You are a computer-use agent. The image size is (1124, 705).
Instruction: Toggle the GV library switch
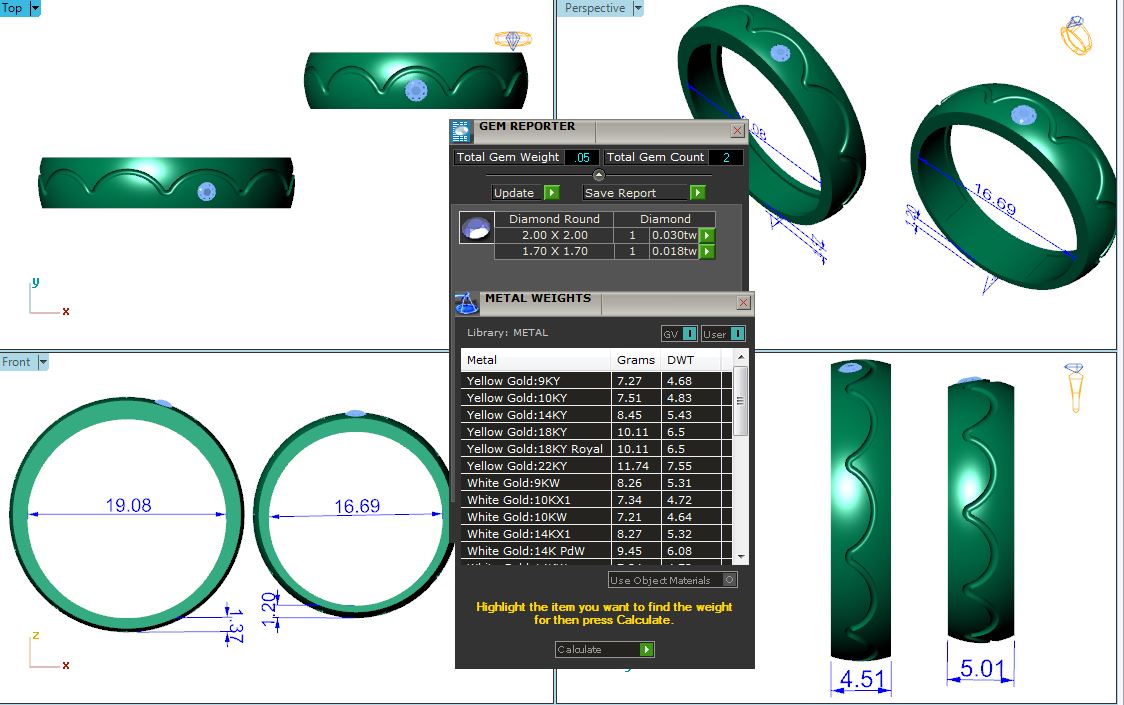pos(679,333)
